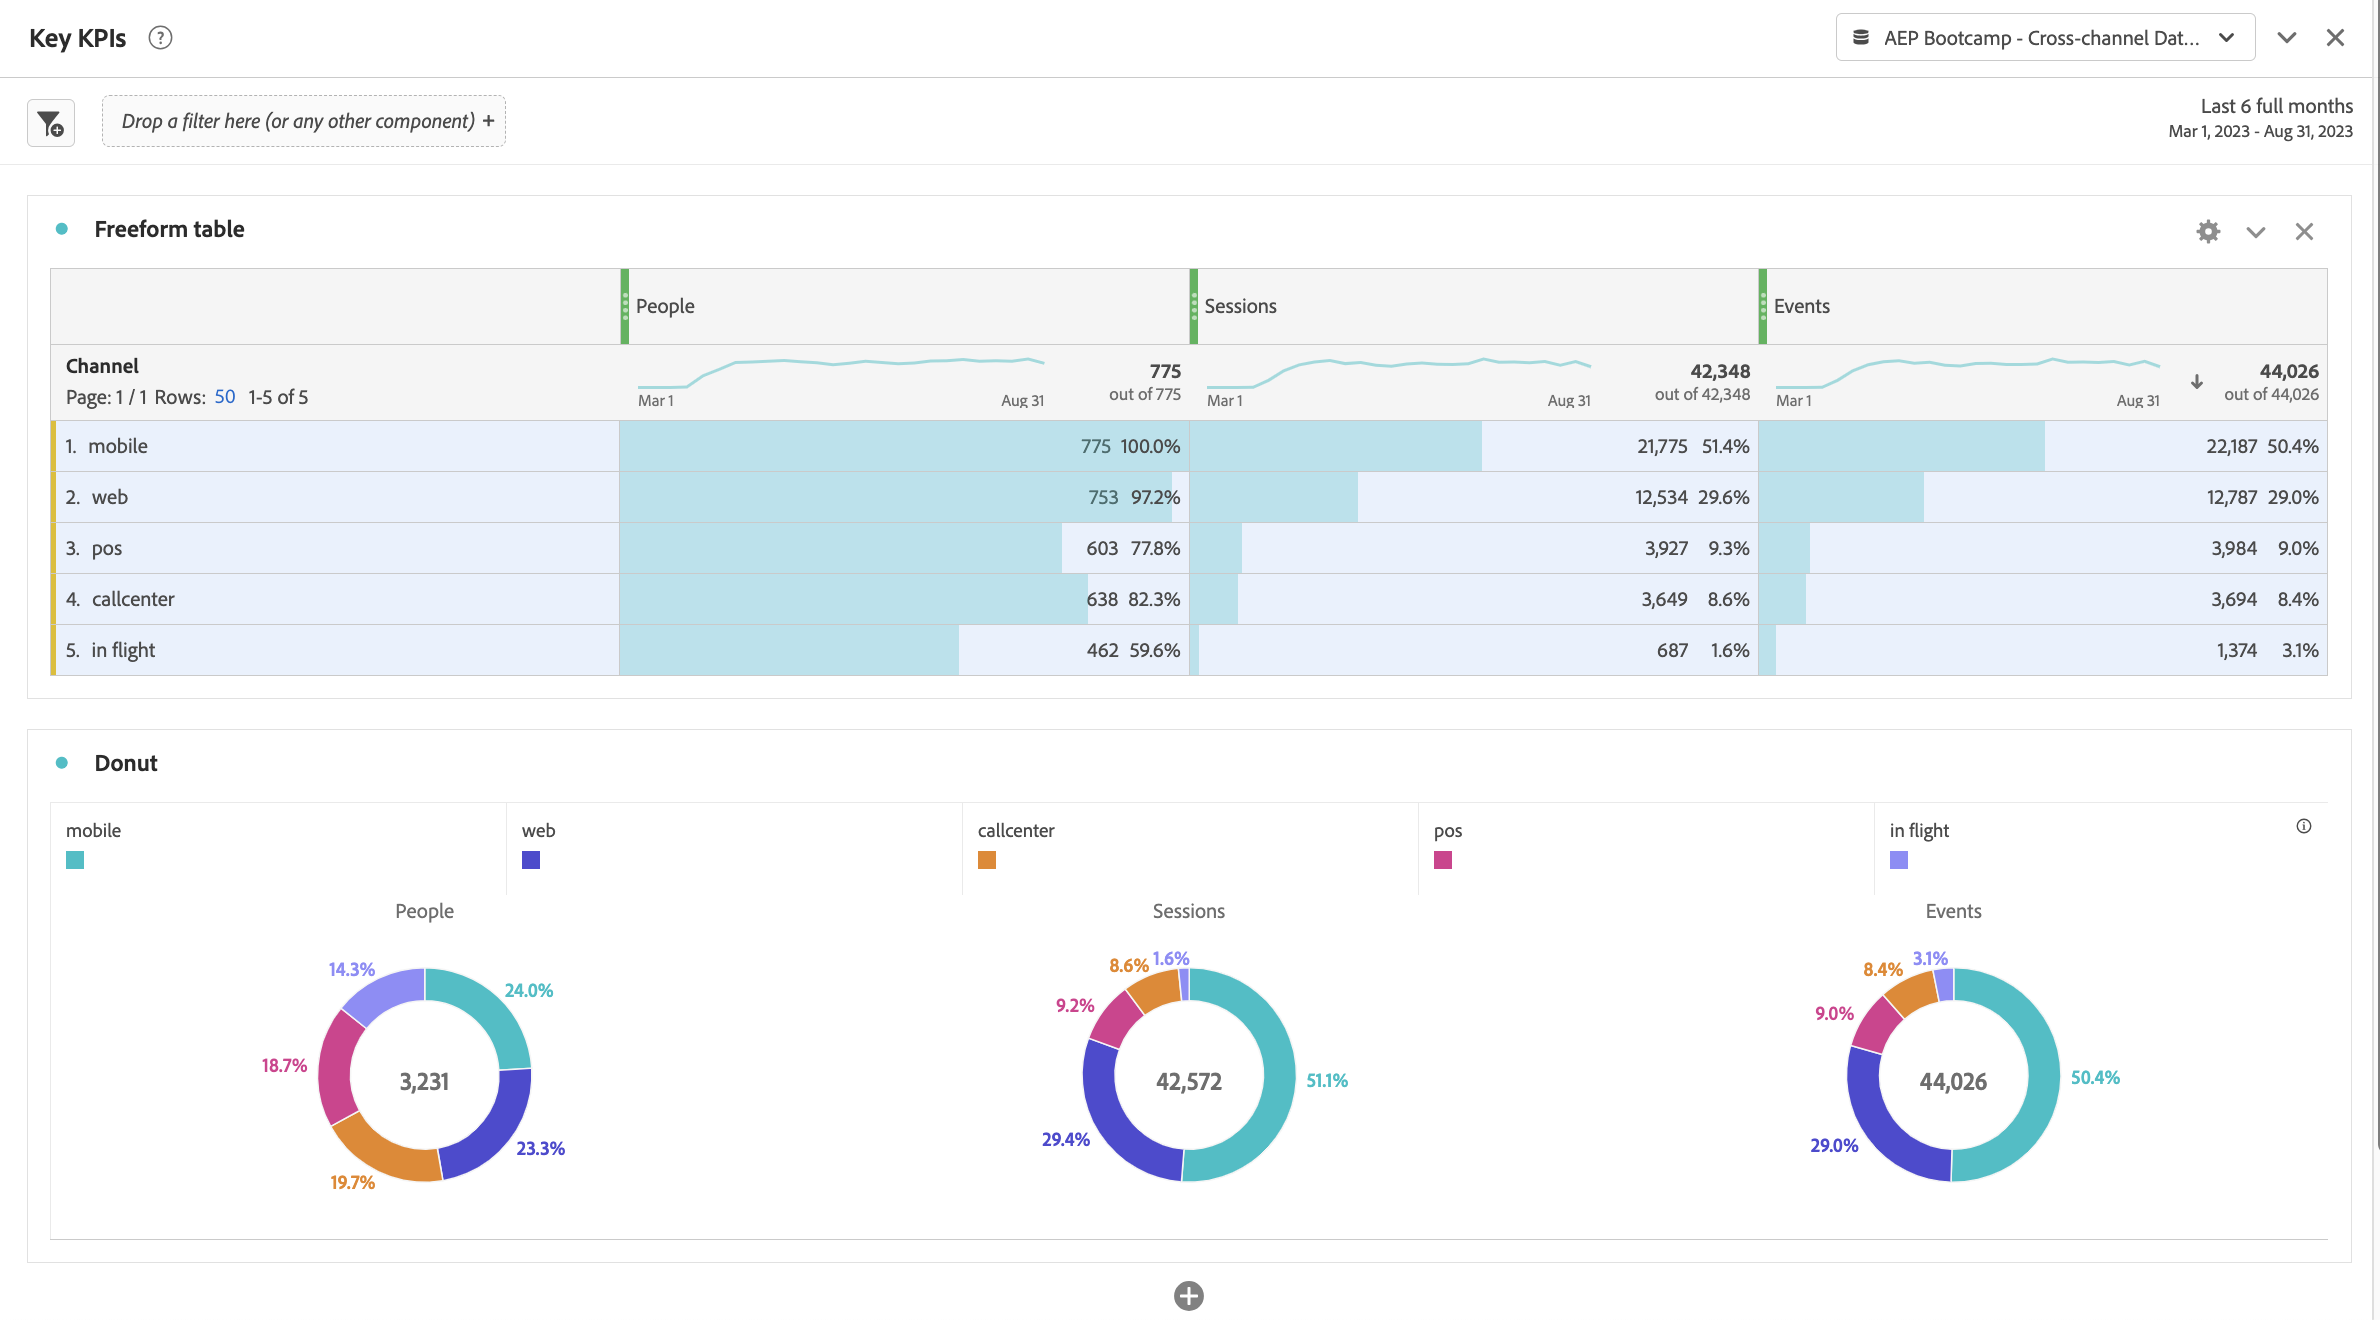2380x1320 pixels.
Task: Click the Events column sort arrow
Action: tap(2197, 382)
